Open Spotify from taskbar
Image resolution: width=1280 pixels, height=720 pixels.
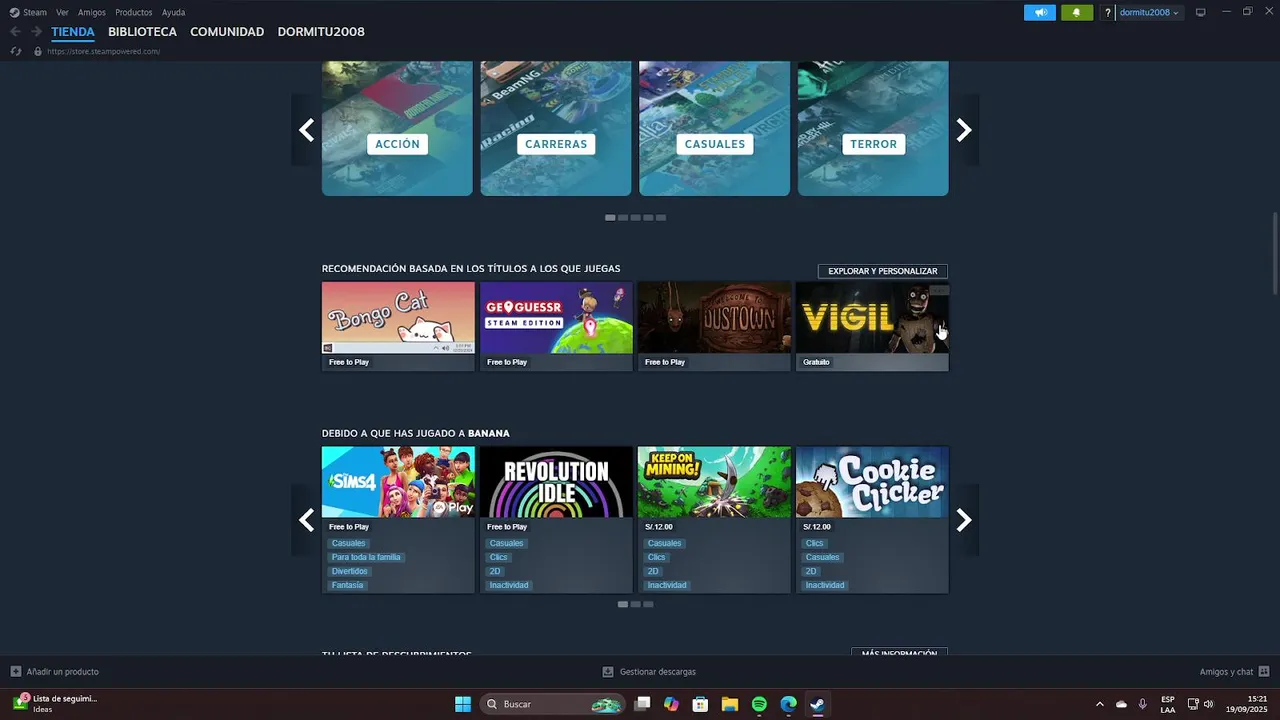coord(759,704)
